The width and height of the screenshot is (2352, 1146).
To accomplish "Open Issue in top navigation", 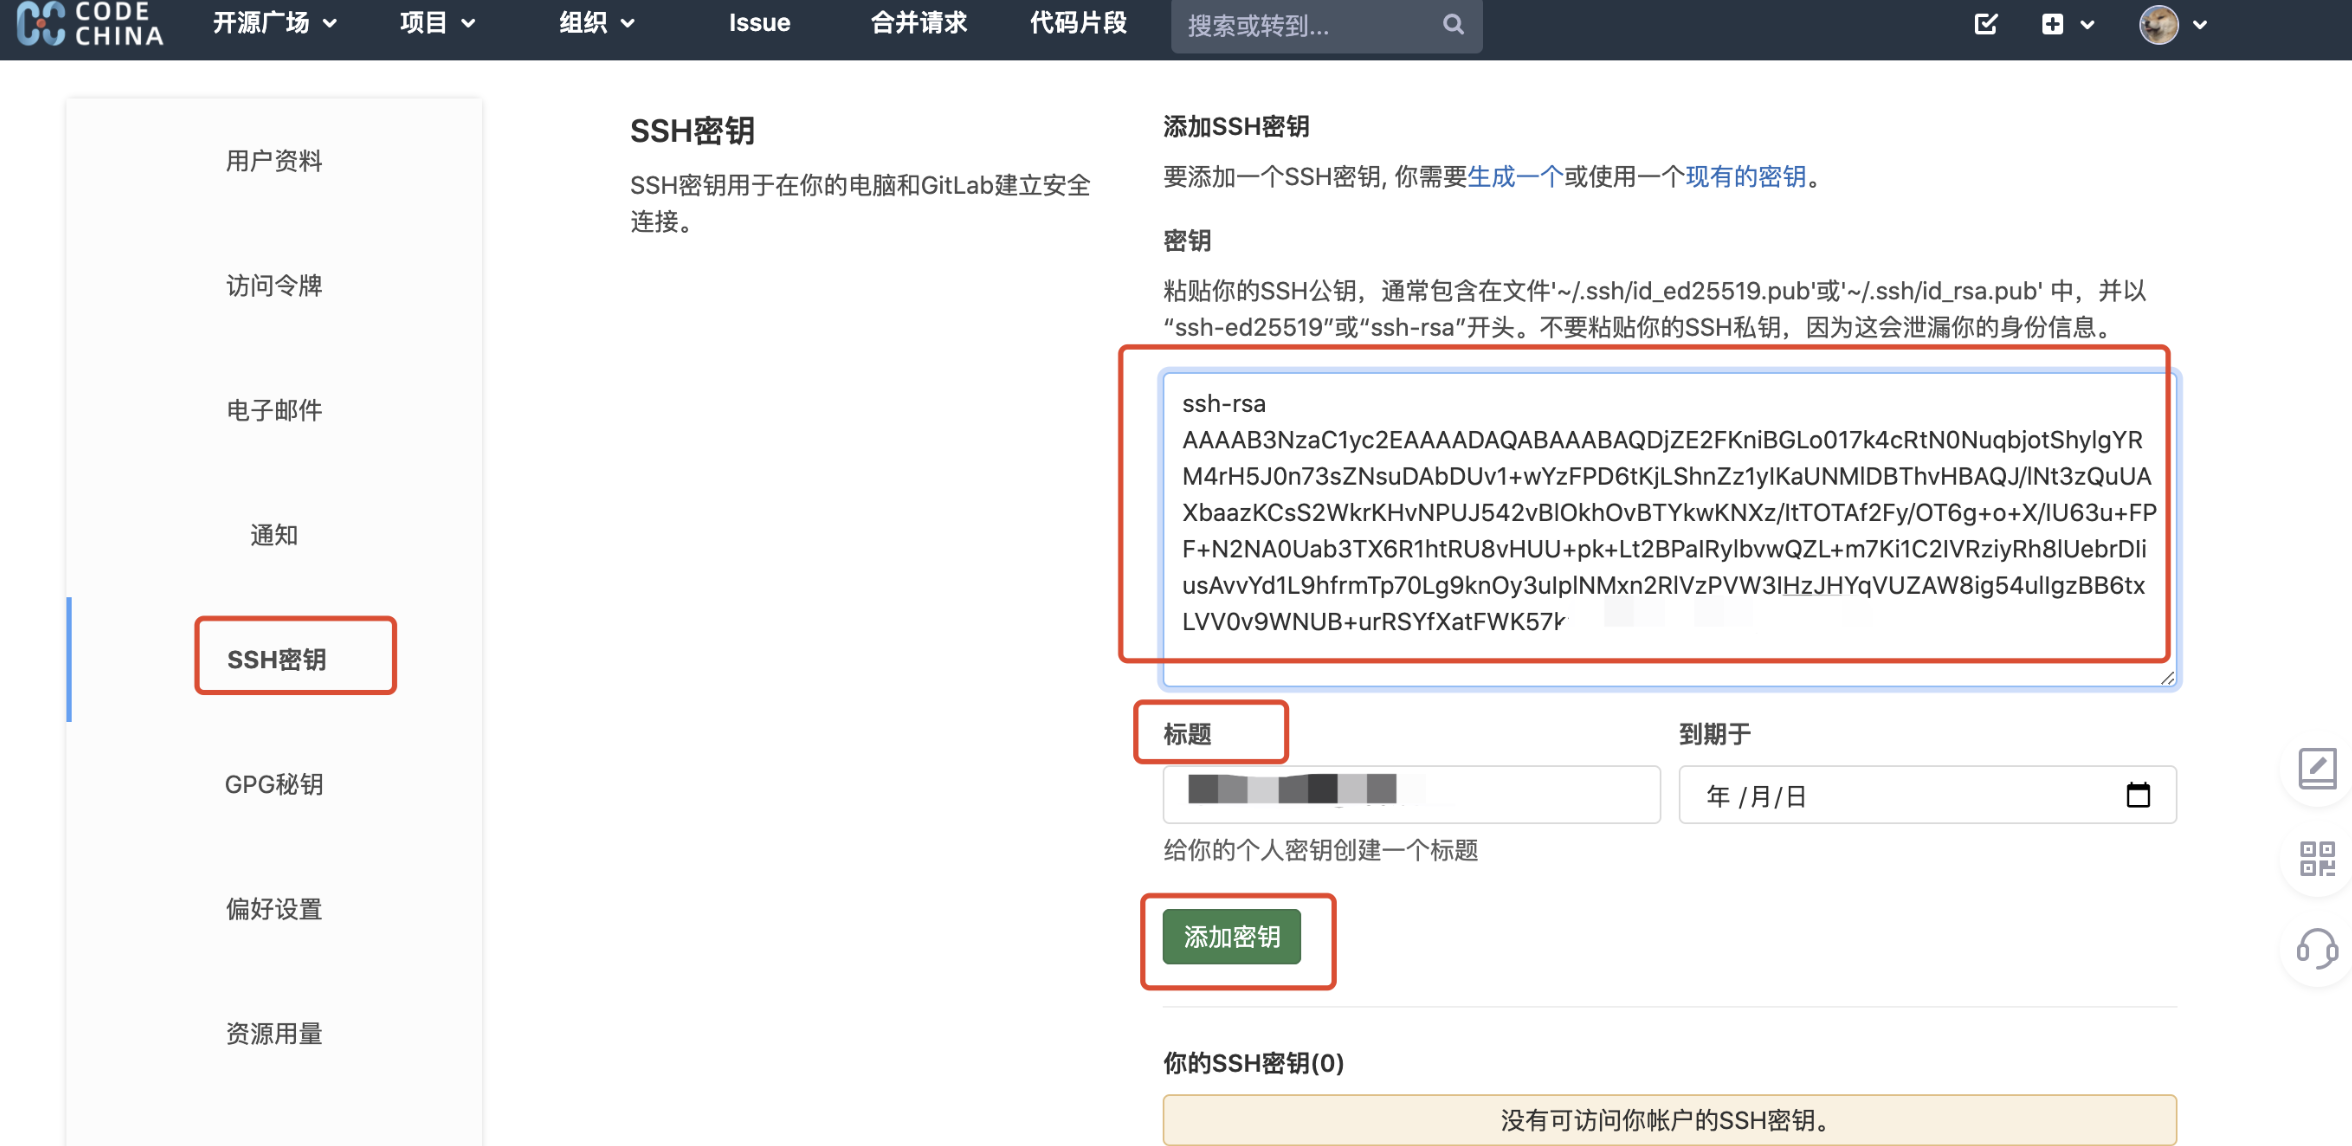I will point(759,23).
